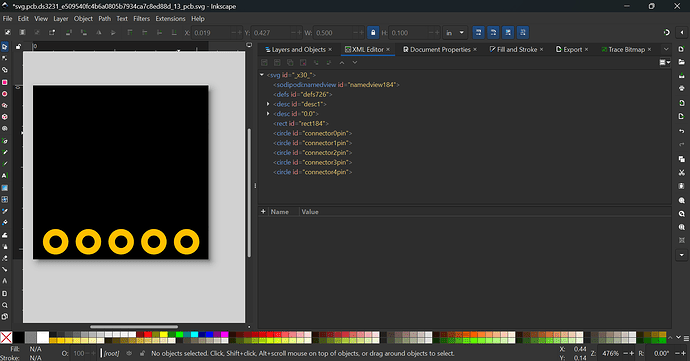Close the Trace Bitmap tab
This screenshot has height=361, width=690.
(650, 49)
